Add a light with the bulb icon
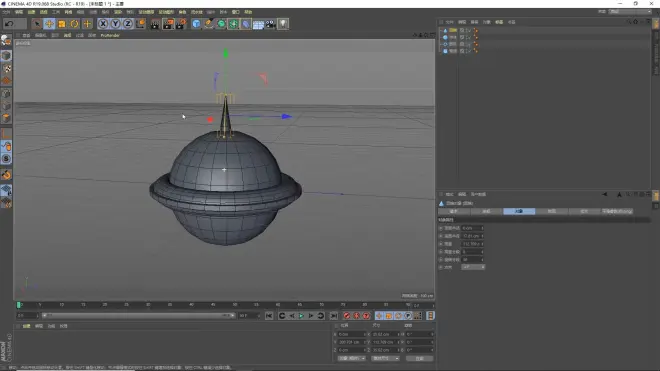This screenshot has width=660, height=371. point(283,24)
